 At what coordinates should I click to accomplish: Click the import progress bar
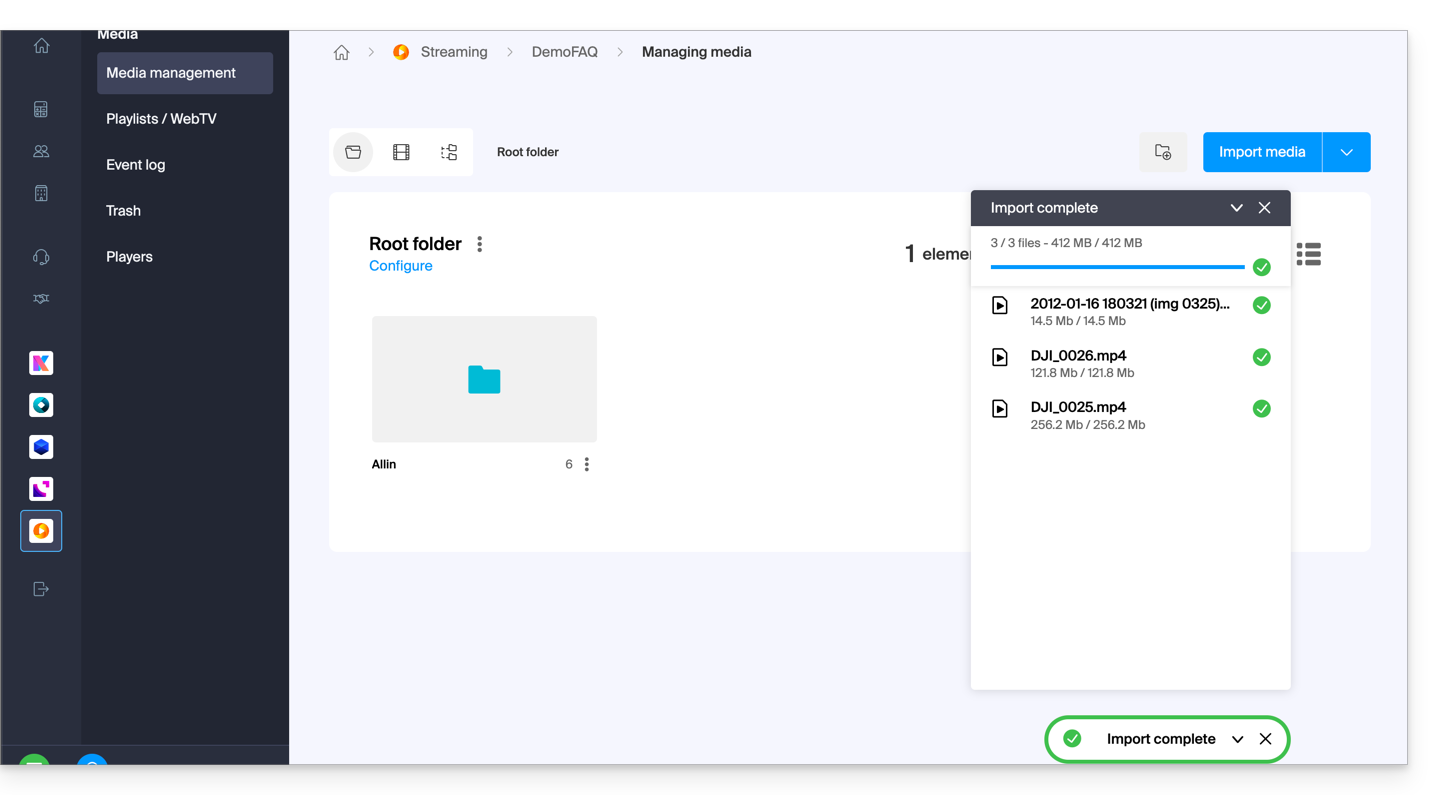coord(1116,267)
